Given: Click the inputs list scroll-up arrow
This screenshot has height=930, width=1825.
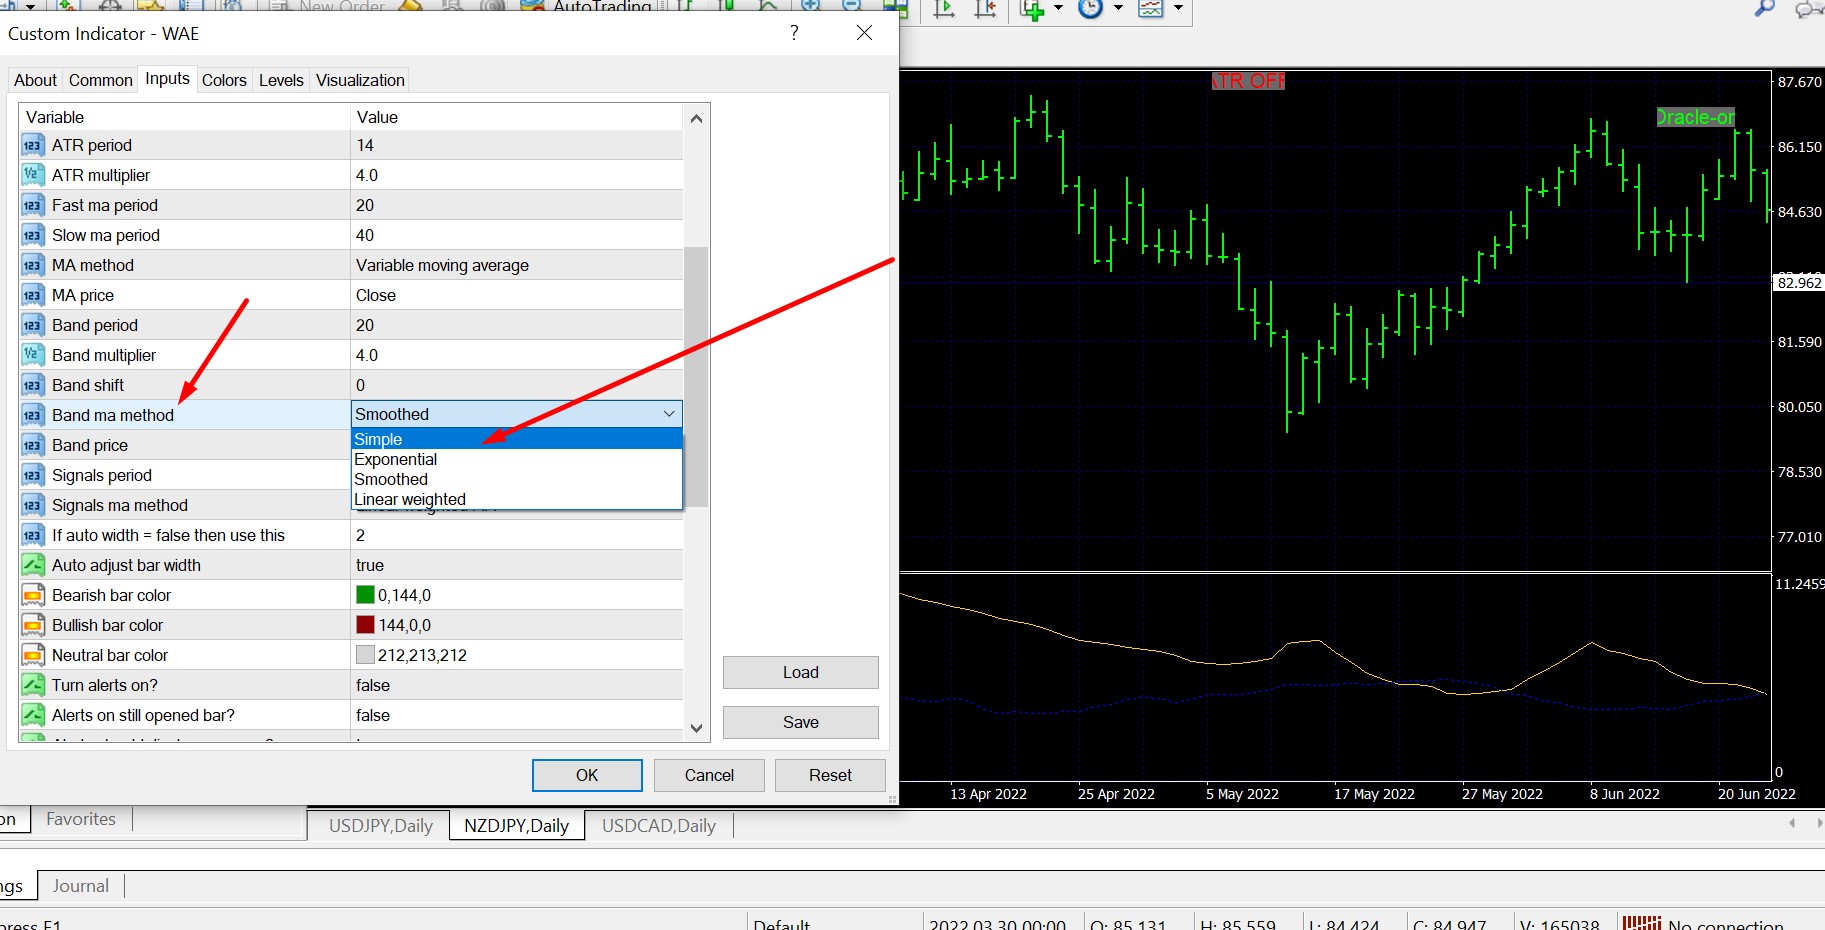Looking at the screenshot, I should (x=697, y=118).
